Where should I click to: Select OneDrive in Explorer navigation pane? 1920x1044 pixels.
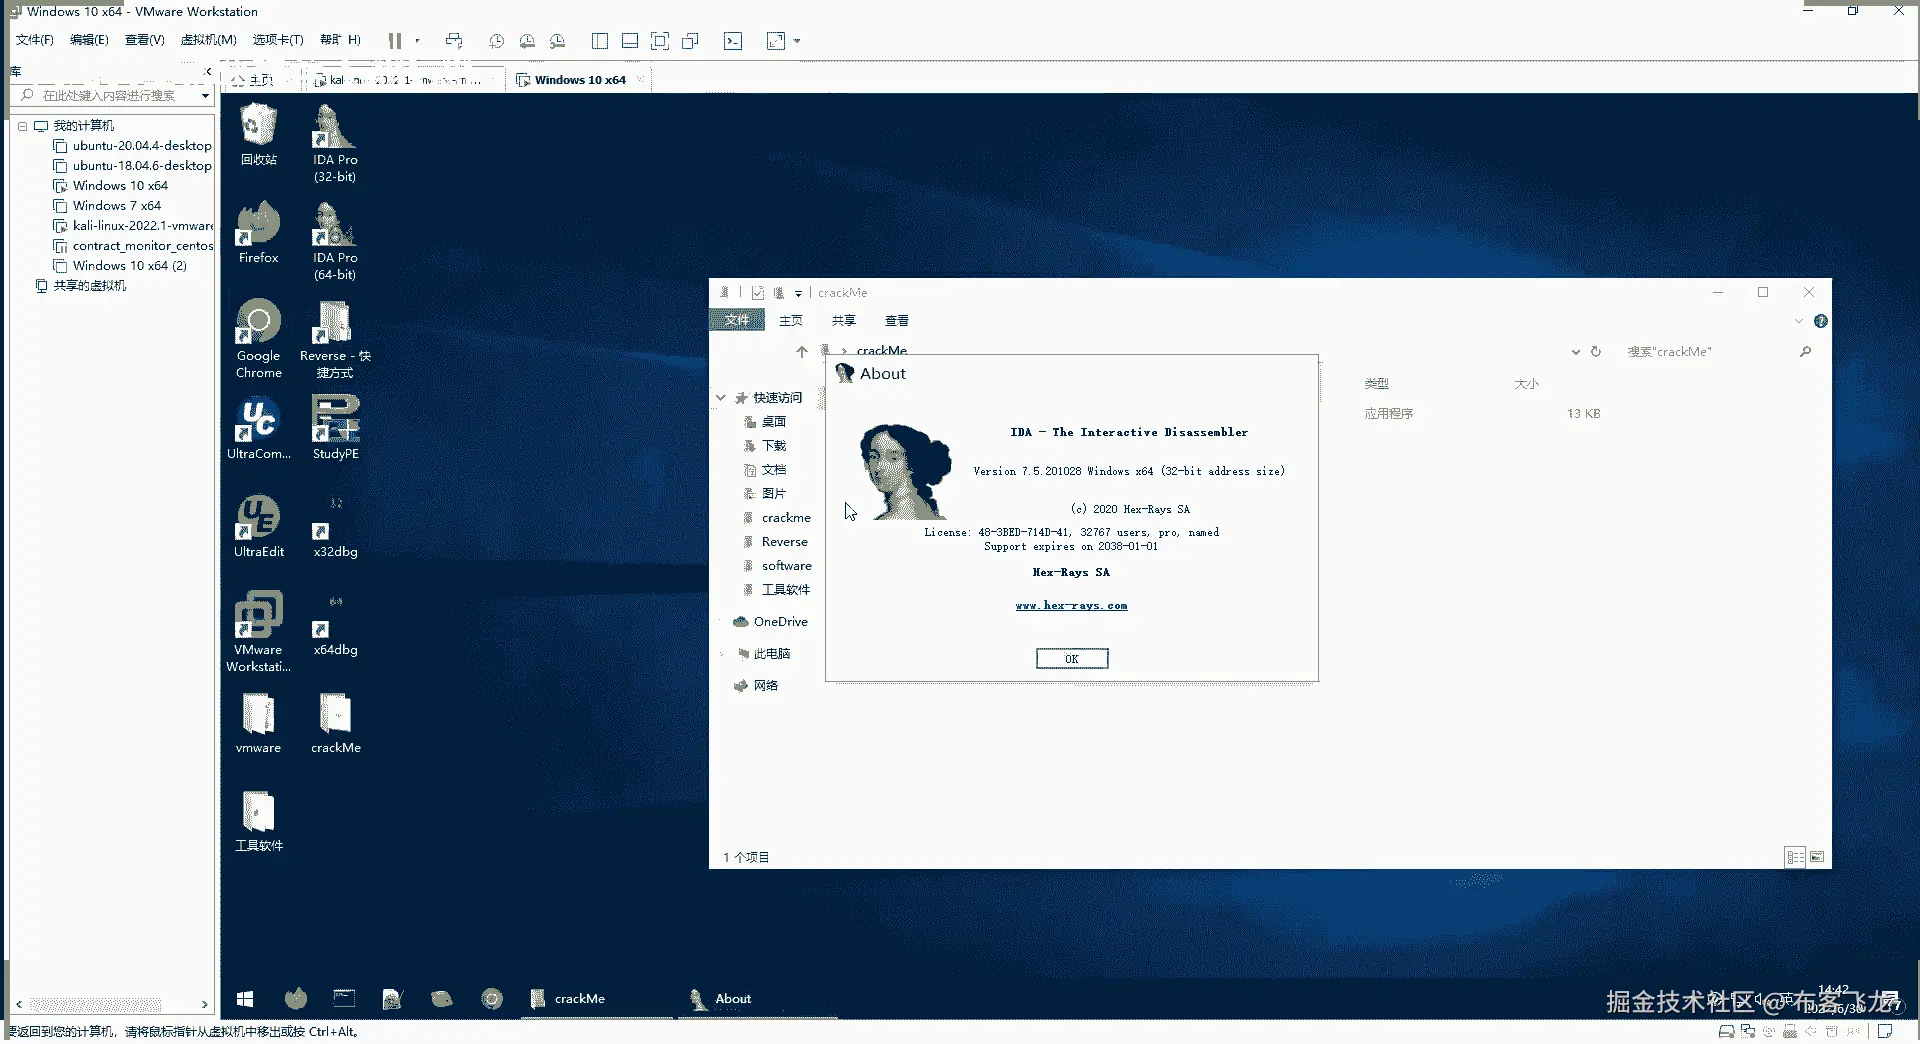pyautogui.click(x=770, y=622)
